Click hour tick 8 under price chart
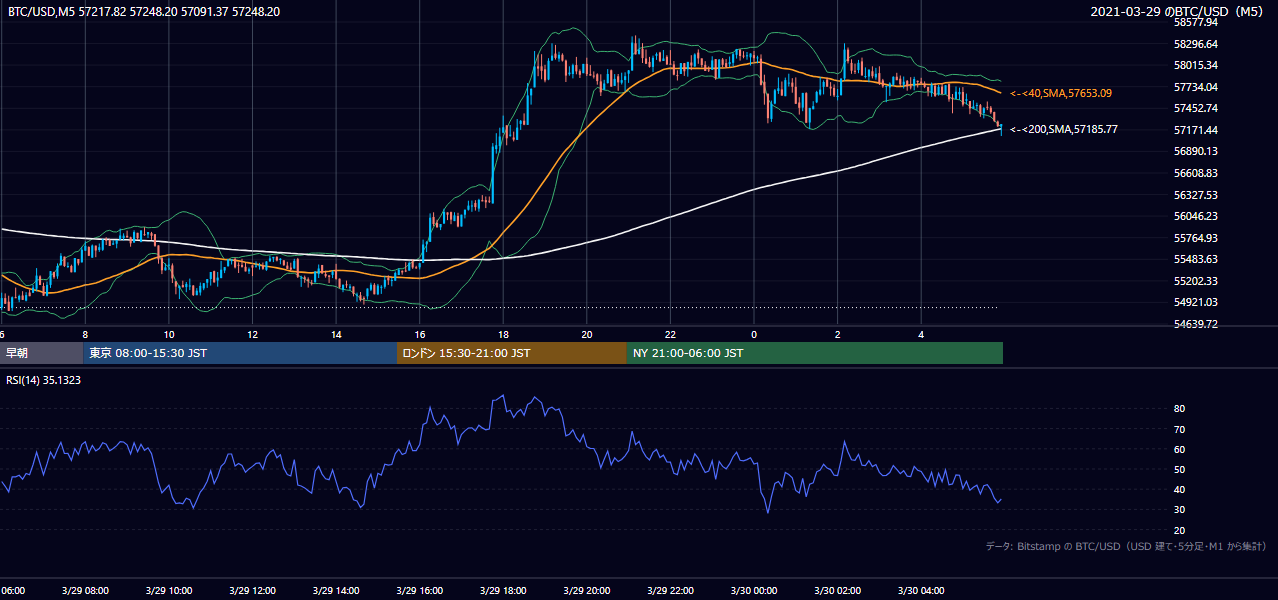Viewport: 1278px width, 600px height. 85,334
